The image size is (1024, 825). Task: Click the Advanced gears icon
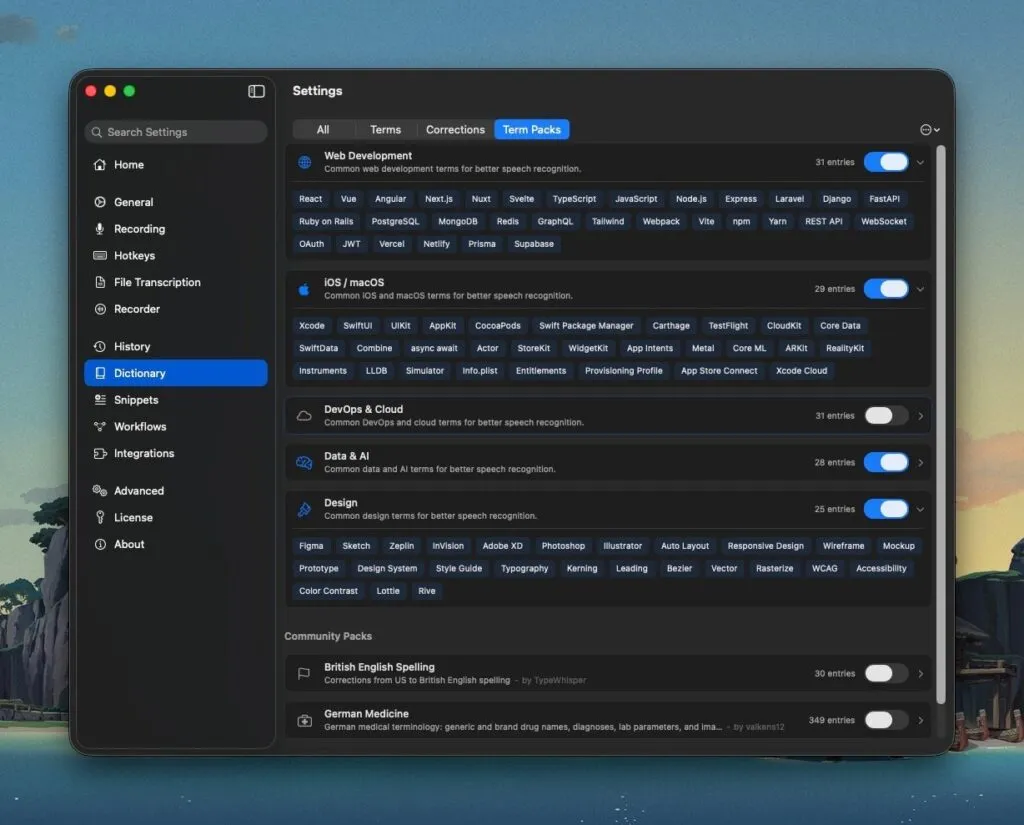point(100,491)
